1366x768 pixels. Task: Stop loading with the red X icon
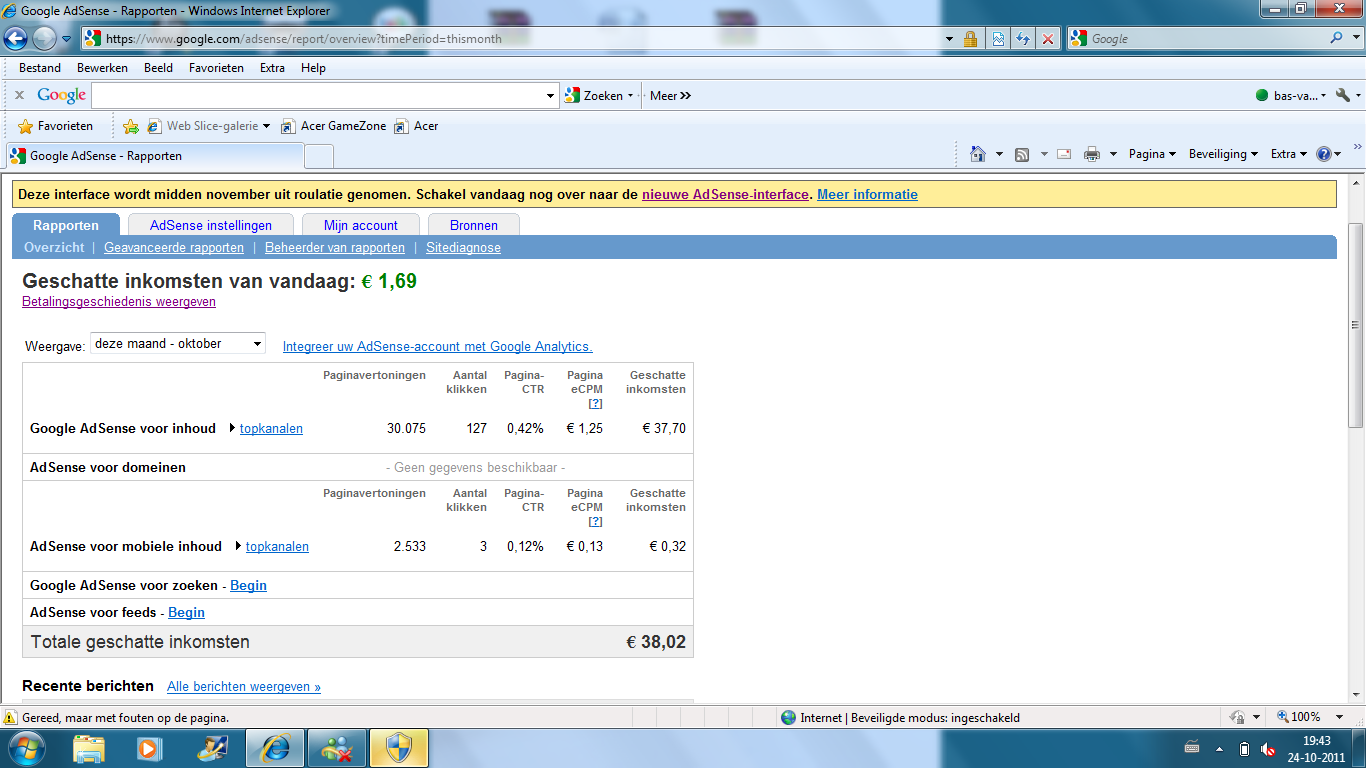click(1048, 39)
